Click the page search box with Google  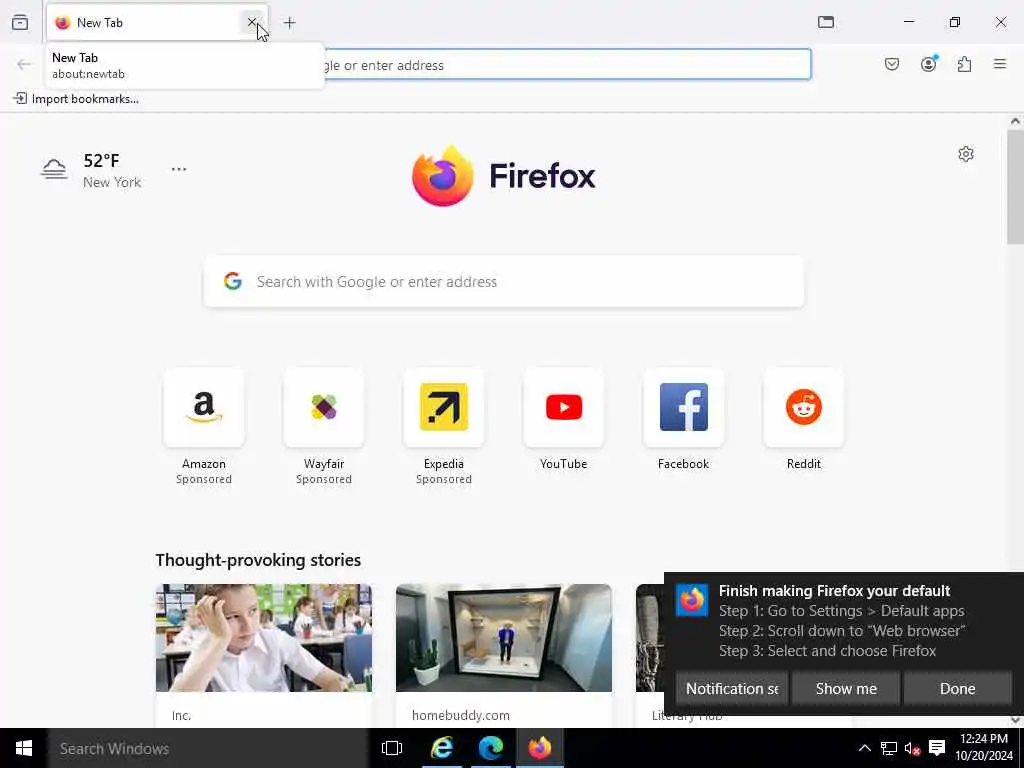[x=504, y=281]
